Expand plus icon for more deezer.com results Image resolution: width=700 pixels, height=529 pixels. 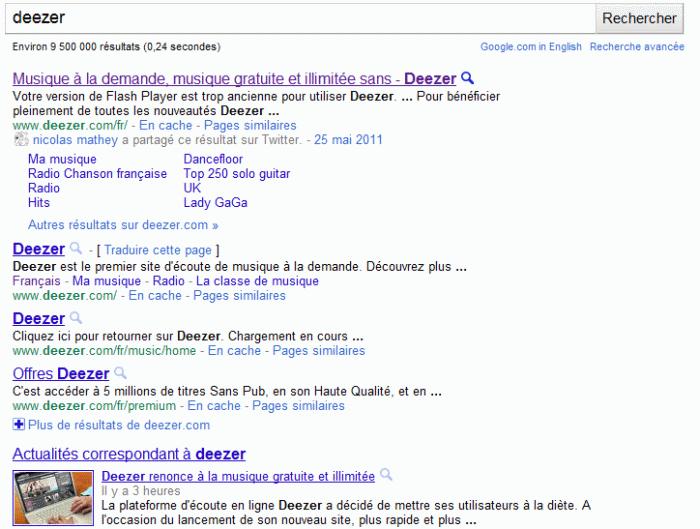[x=19, y=425]
